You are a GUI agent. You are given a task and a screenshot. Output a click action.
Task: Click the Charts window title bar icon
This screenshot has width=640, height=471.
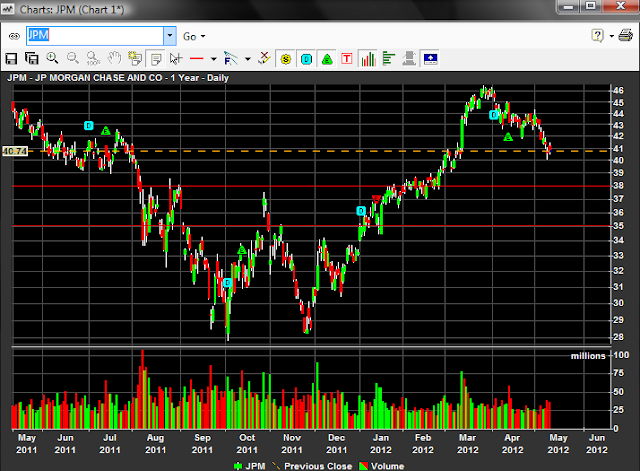[8, 9]
